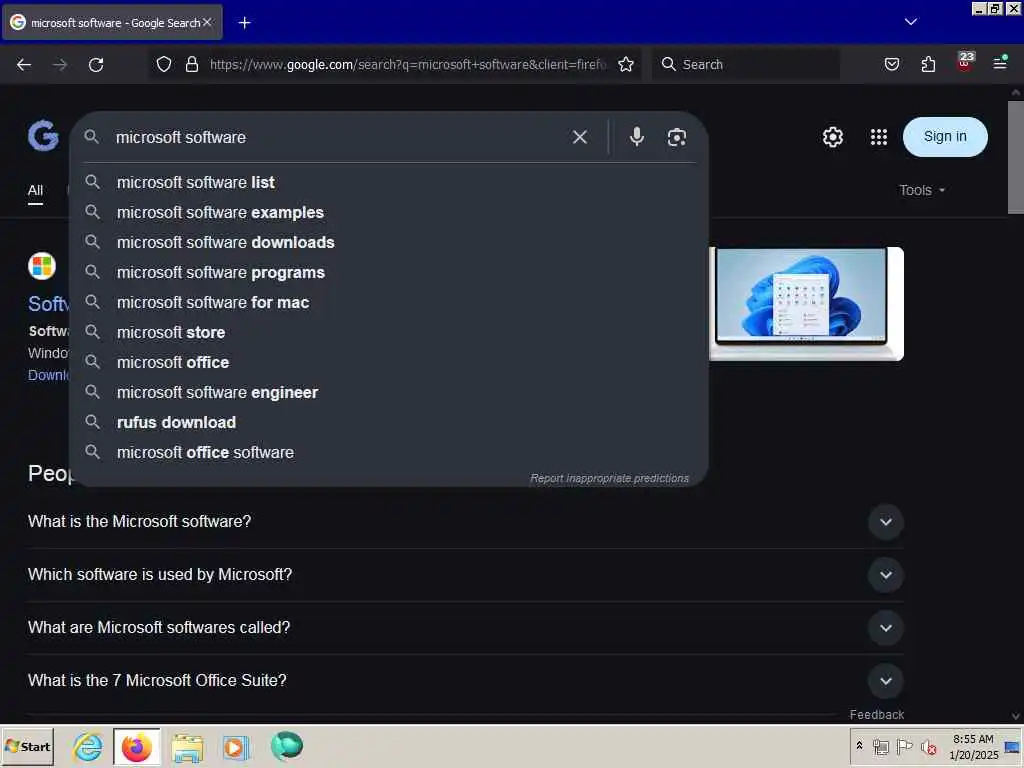Close the microsoft software Google Search tab
The height and width of the screenshot is (768, 1024).
tap(207, 22)
